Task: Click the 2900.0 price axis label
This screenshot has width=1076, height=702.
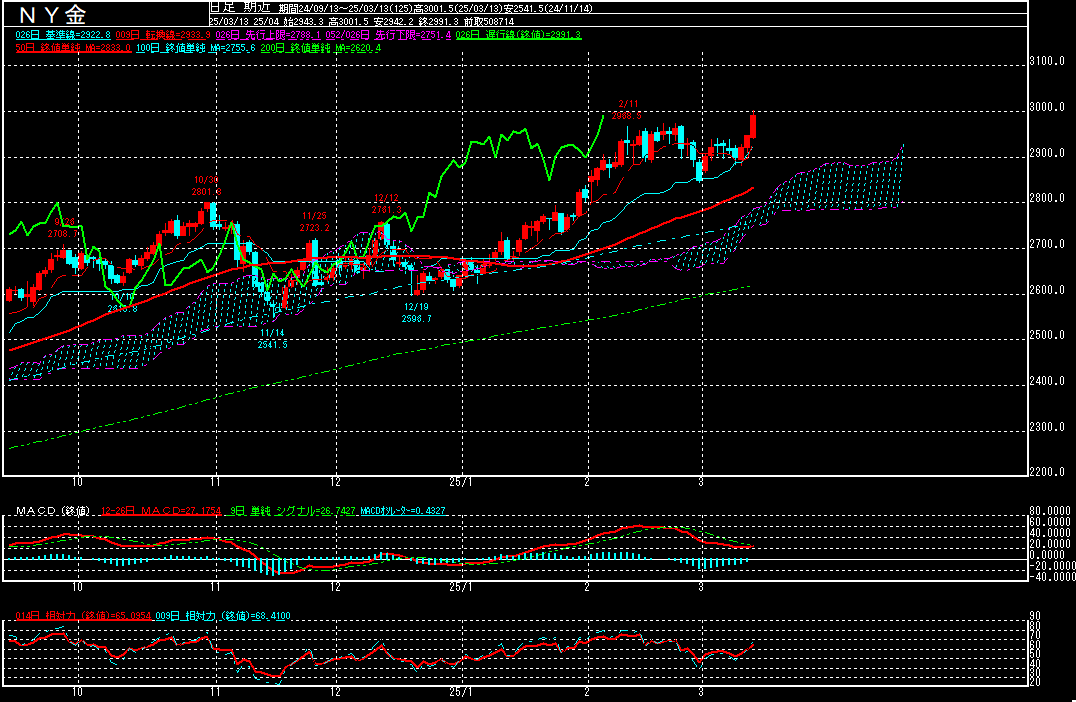Action: point(1047,153)
